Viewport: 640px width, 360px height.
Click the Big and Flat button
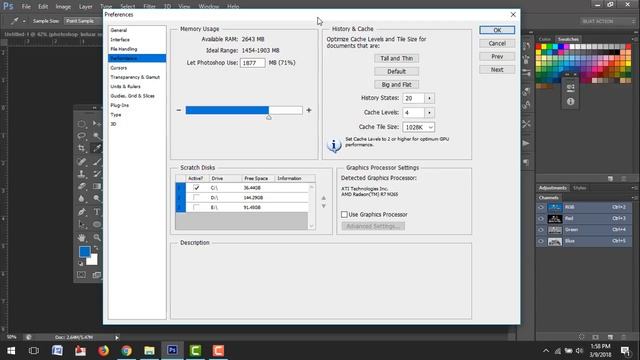point(396,84)
